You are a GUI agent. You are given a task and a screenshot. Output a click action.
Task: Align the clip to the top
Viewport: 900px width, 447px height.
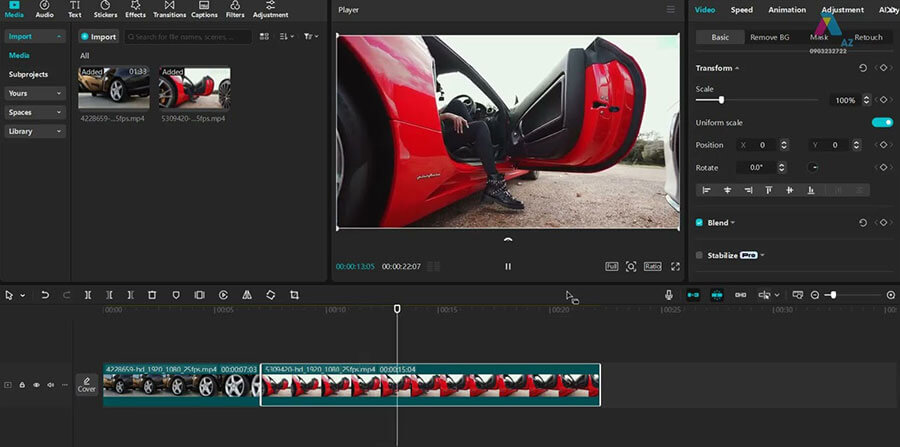769,190
